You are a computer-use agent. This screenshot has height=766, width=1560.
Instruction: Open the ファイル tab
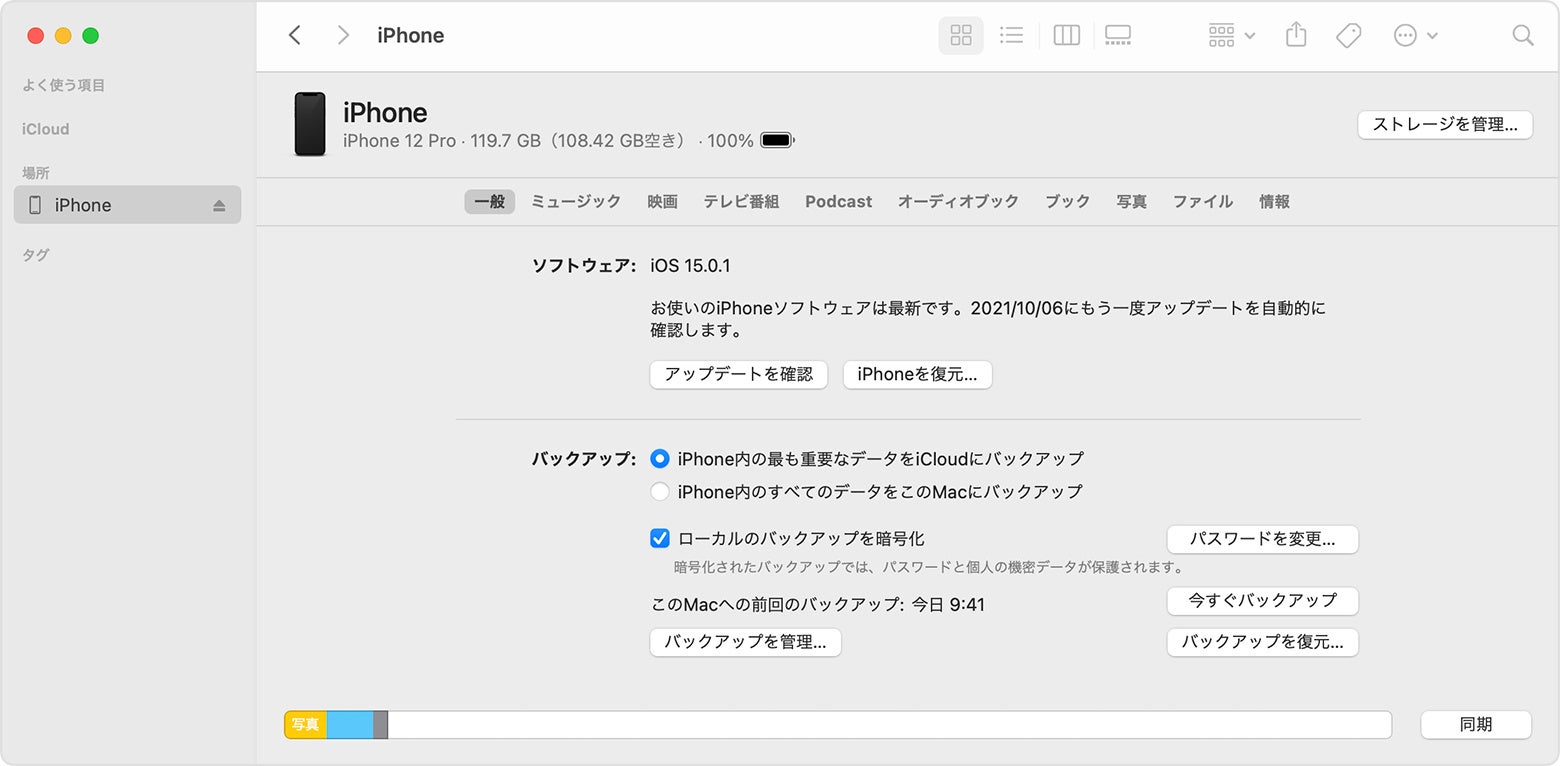[x=1203, y=202]
